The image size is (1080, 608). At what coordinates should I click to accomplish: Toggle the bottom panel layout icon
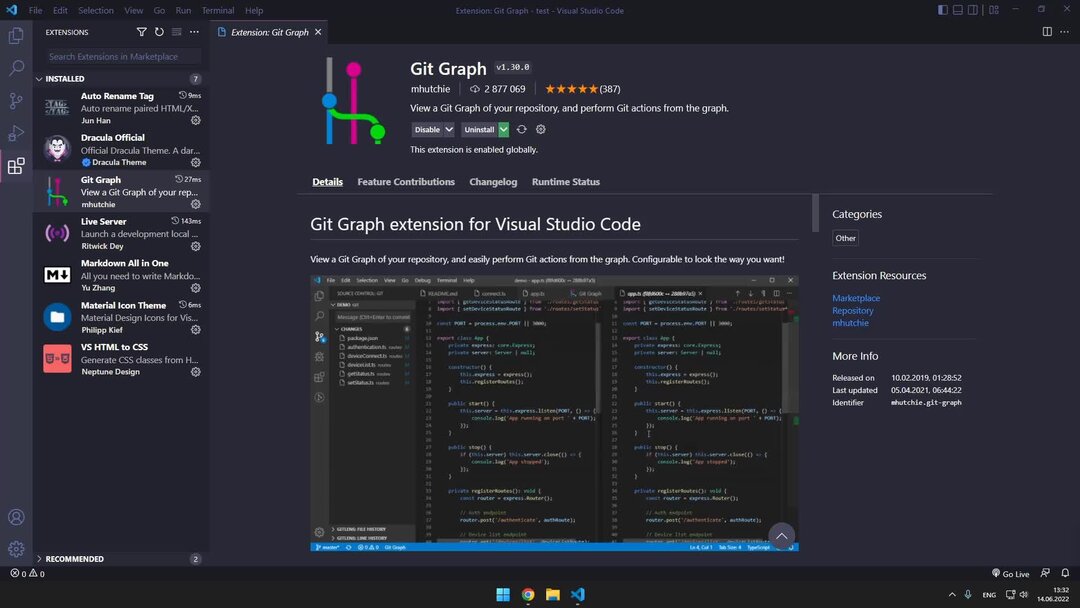pyautogui.click(x=957, y=10)
